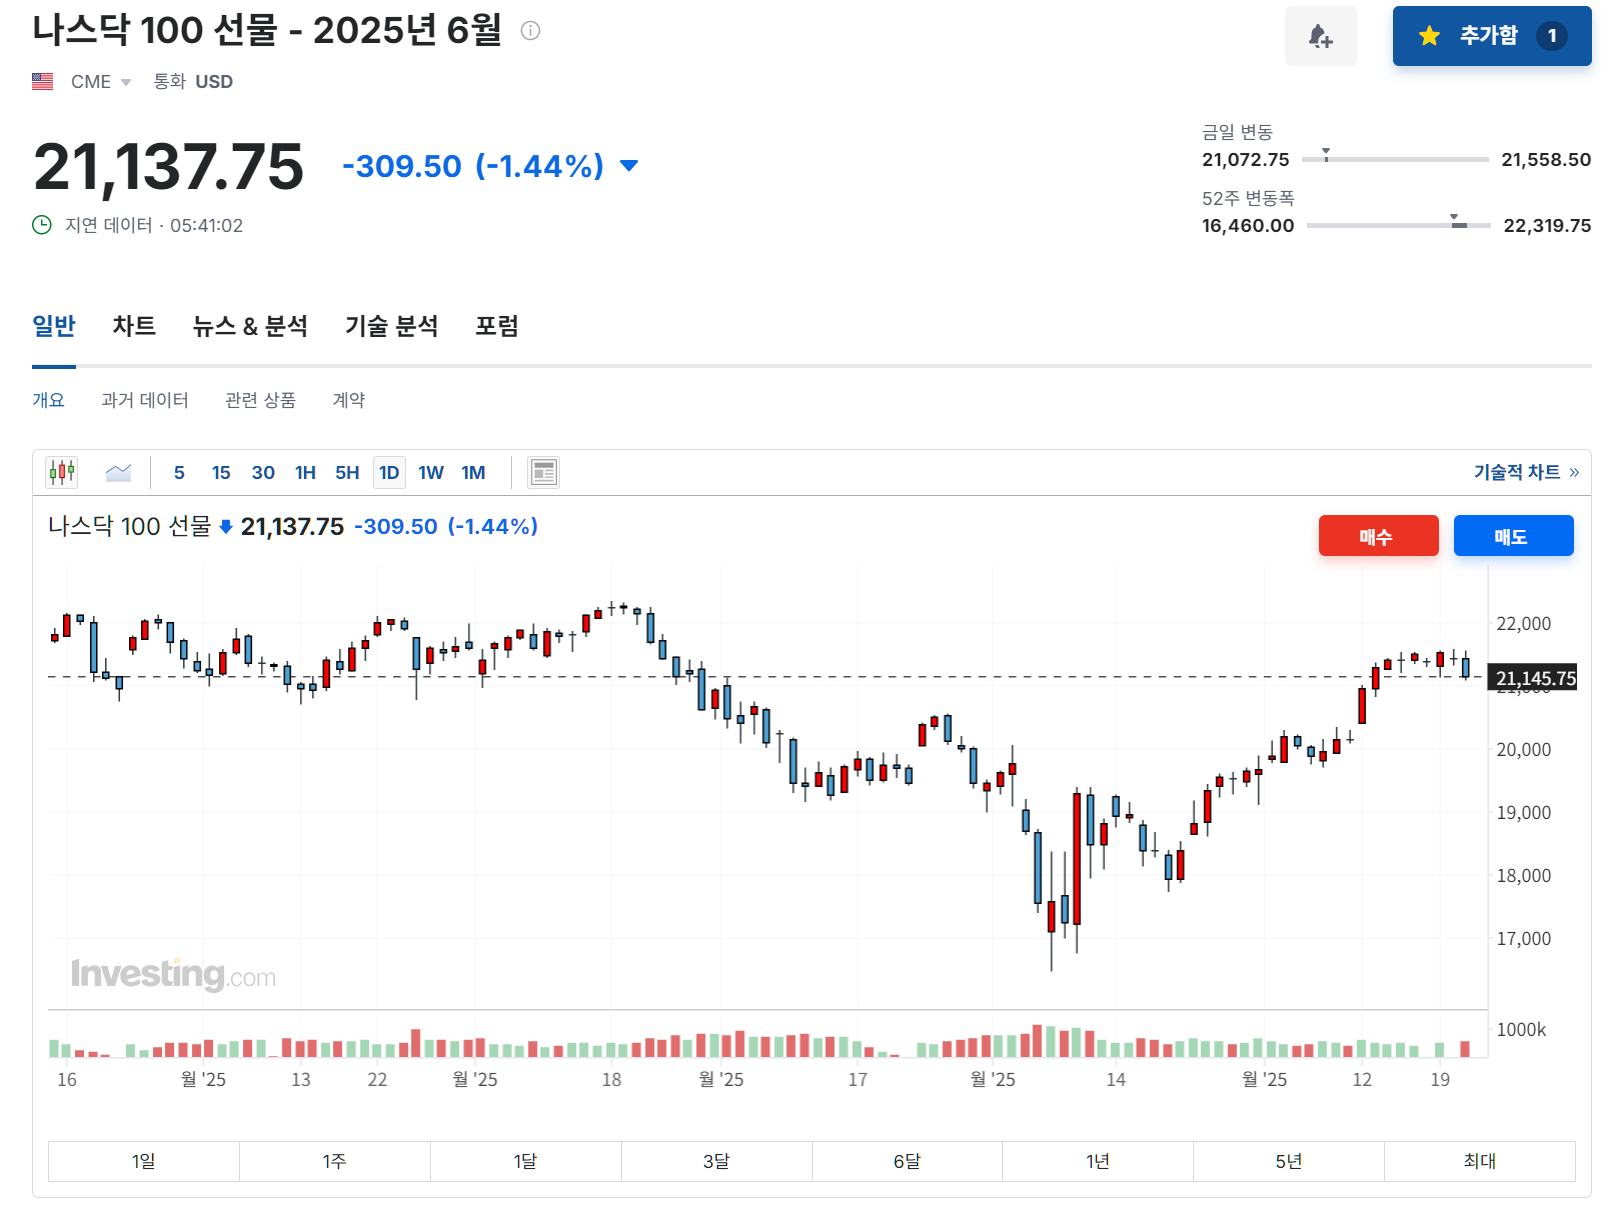Enable the 5-minute interval
The height and width of the screenshot is (1207, 1622).
[x=178, y=472]
